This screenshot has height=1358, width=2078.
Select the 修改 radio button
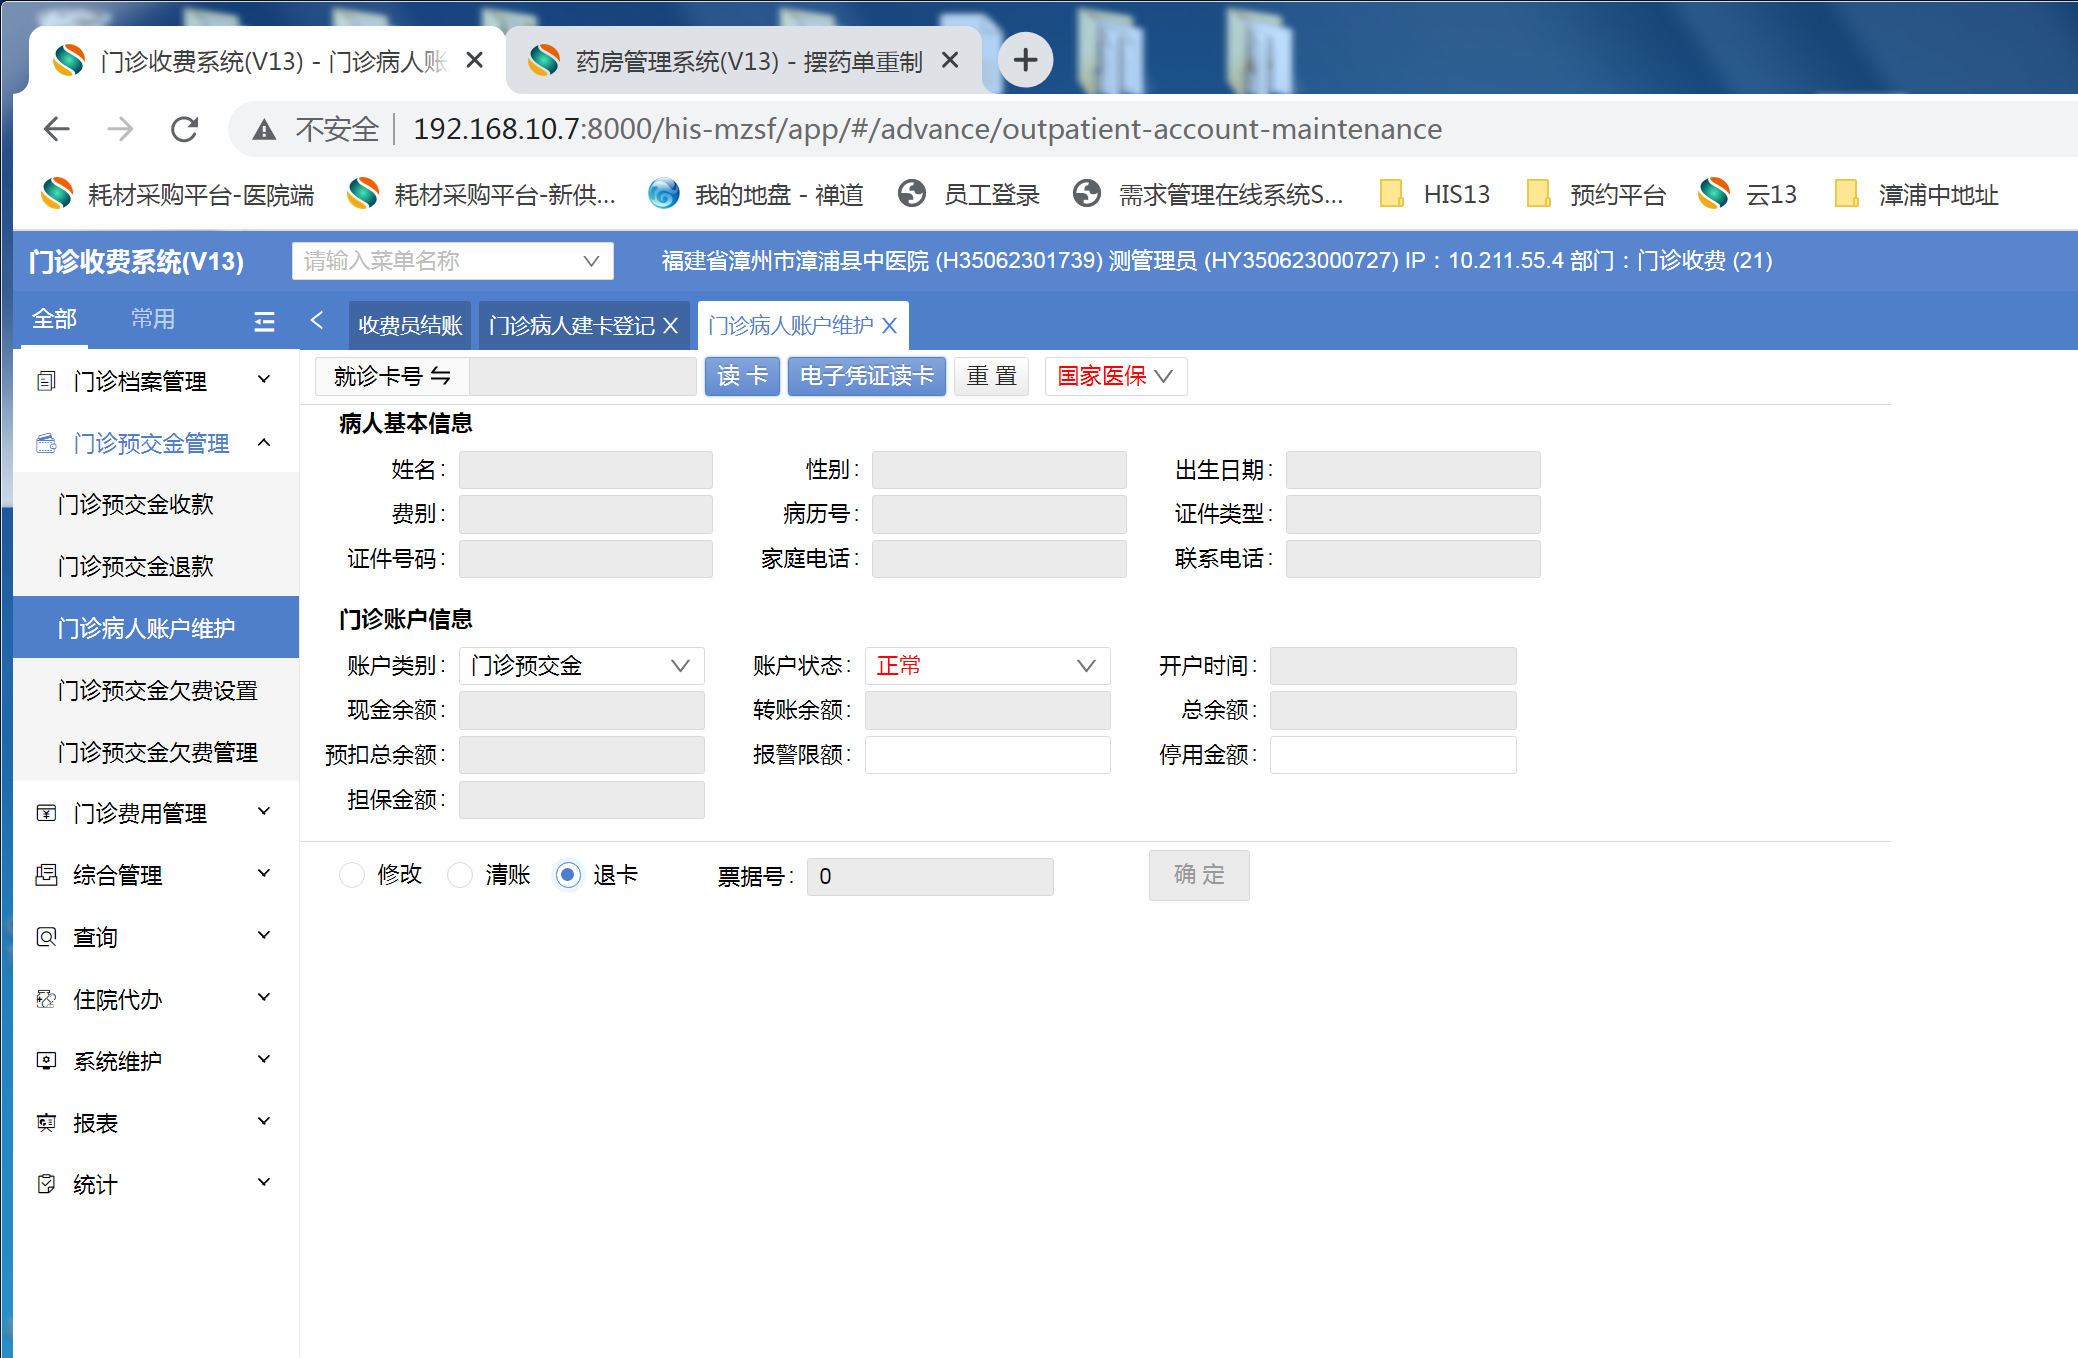click(x=352, y=875)
